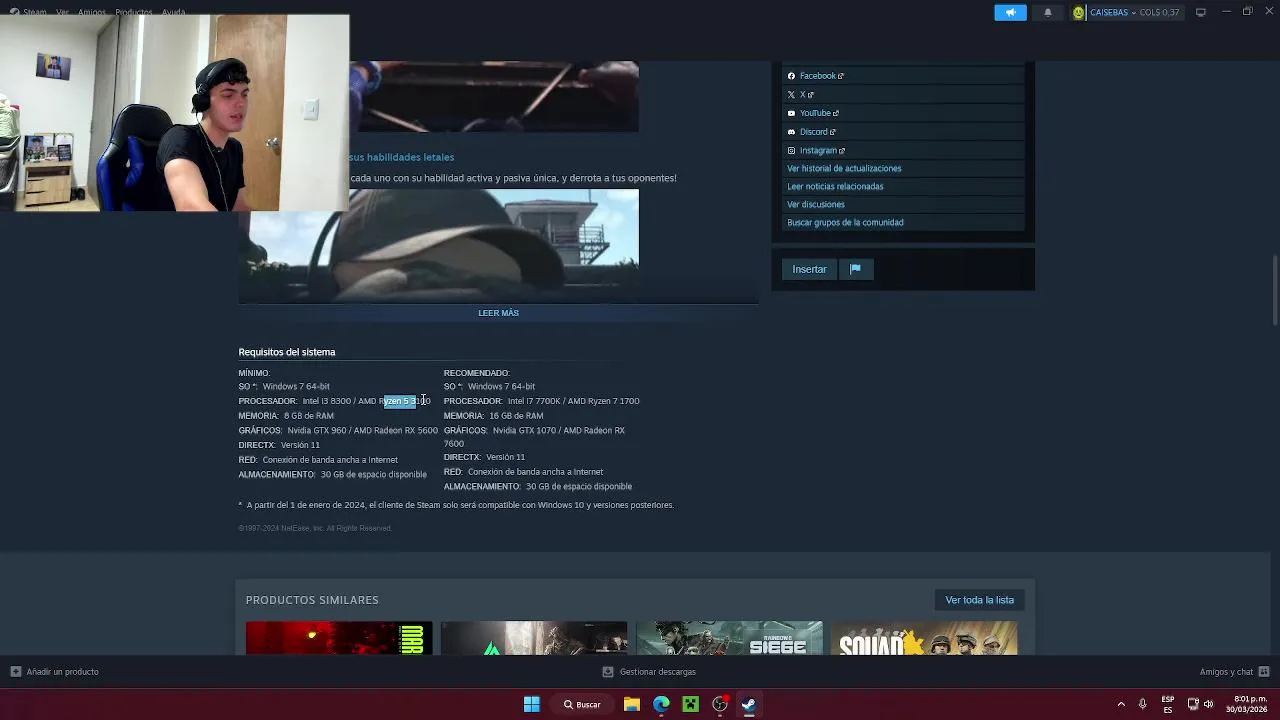Click the taskbar Buscar search box
The height and width of the screenshot is (720, 1280).
pyautogui.click(x=581, y=704)
